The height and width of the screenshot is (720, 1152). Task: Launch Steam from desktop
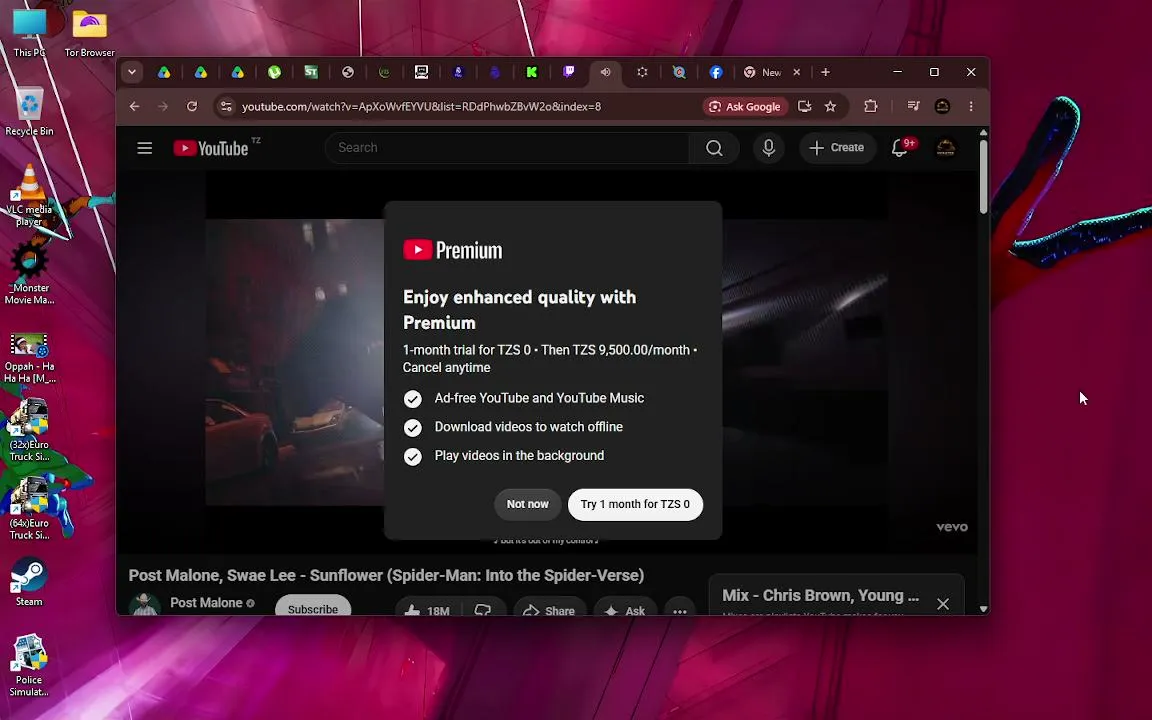coord(29,583)
